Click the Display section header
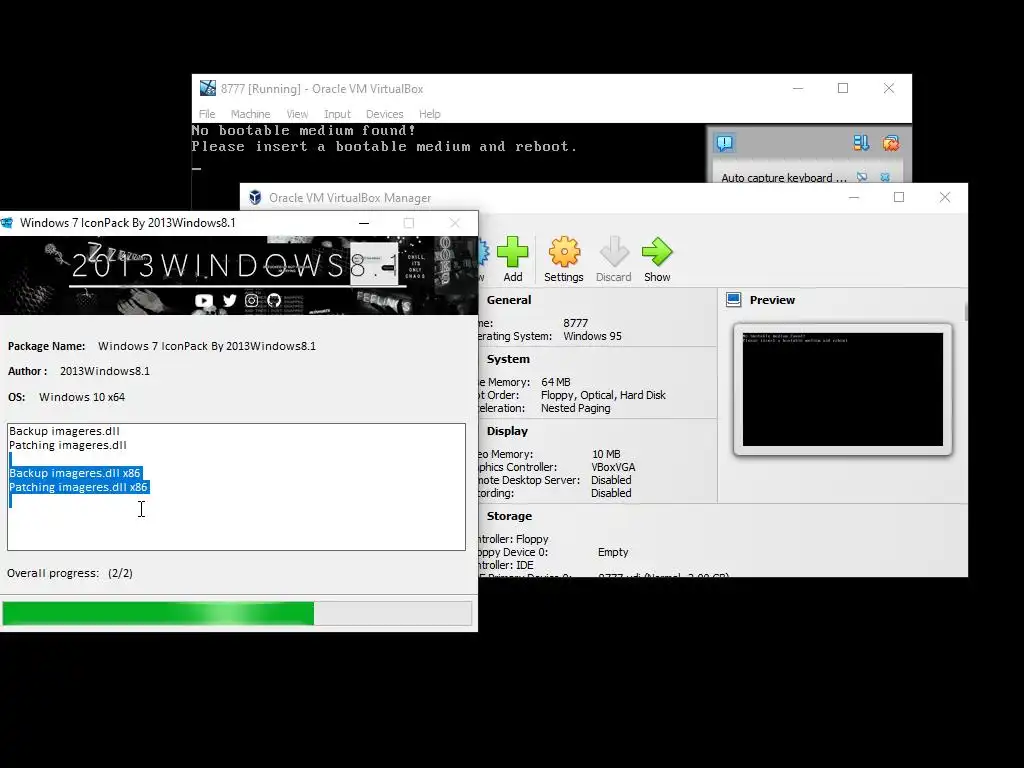The image size is (1024, 768). pyautogui.click(x=507, y=431)
